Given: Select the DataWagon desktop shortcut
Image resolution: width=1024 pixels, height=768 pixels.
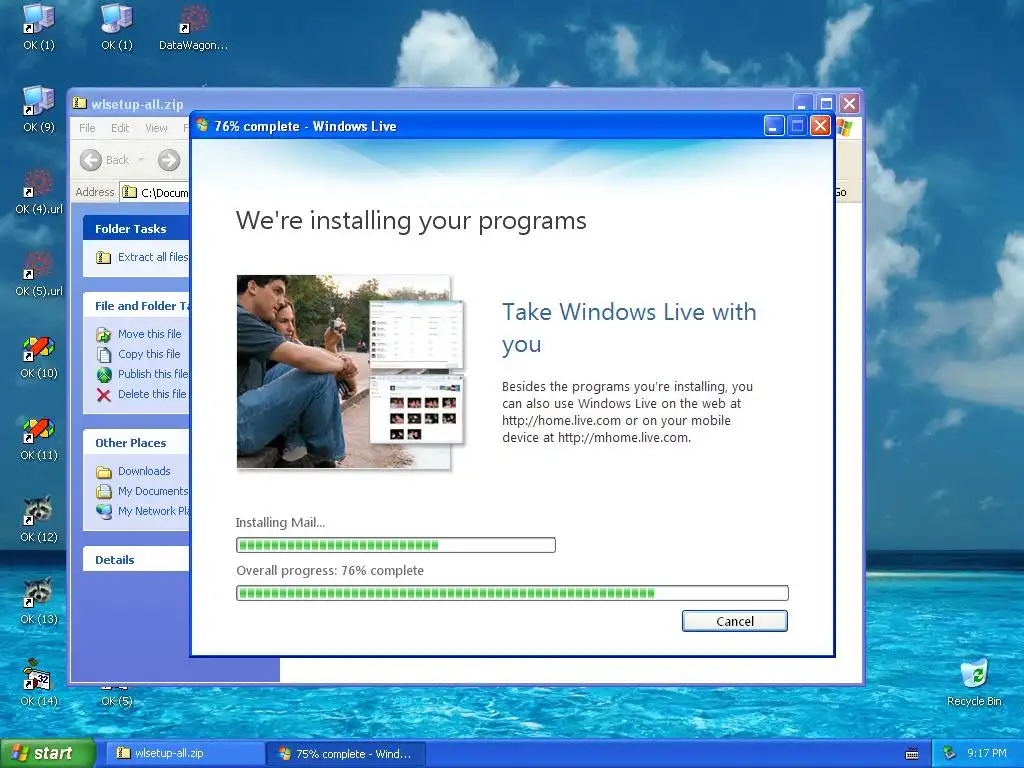Looking at the screenshot, I should (x=193, y=27).
